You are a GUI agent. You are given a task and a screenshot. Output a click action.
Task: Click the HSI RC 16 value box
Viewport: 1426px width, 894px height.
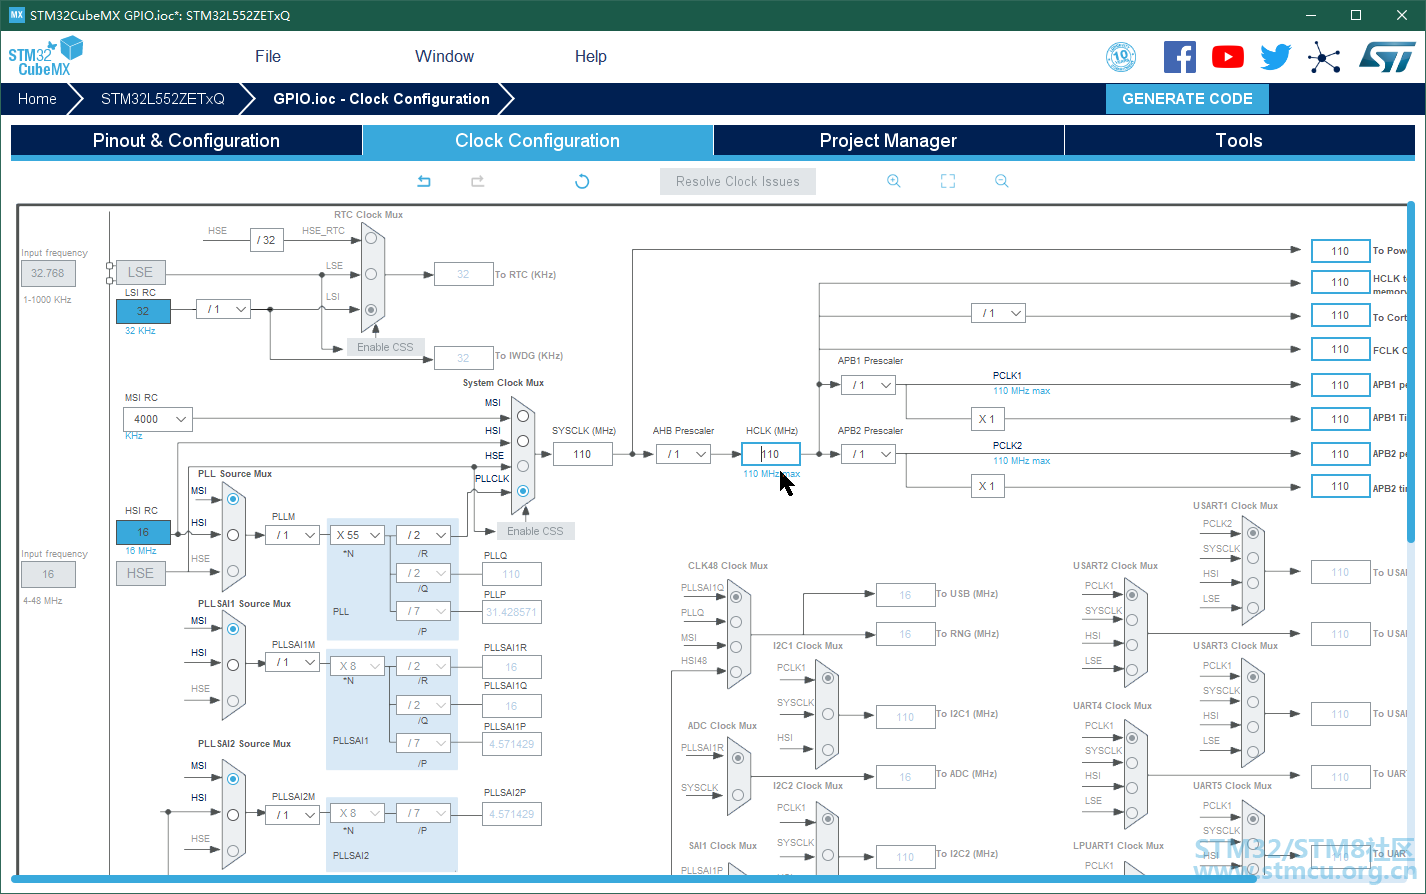pos(143,532)
